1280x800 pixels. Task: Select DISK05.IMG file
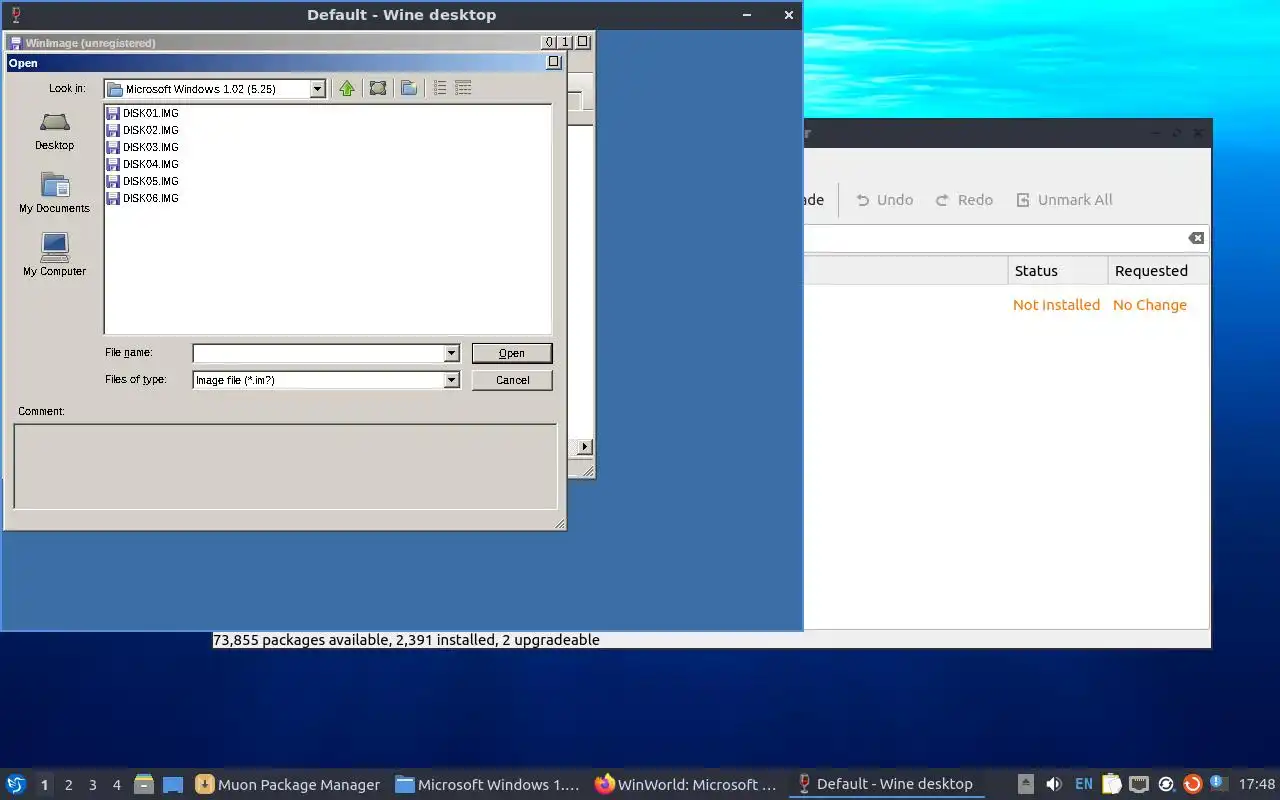(x=142, y=181)
